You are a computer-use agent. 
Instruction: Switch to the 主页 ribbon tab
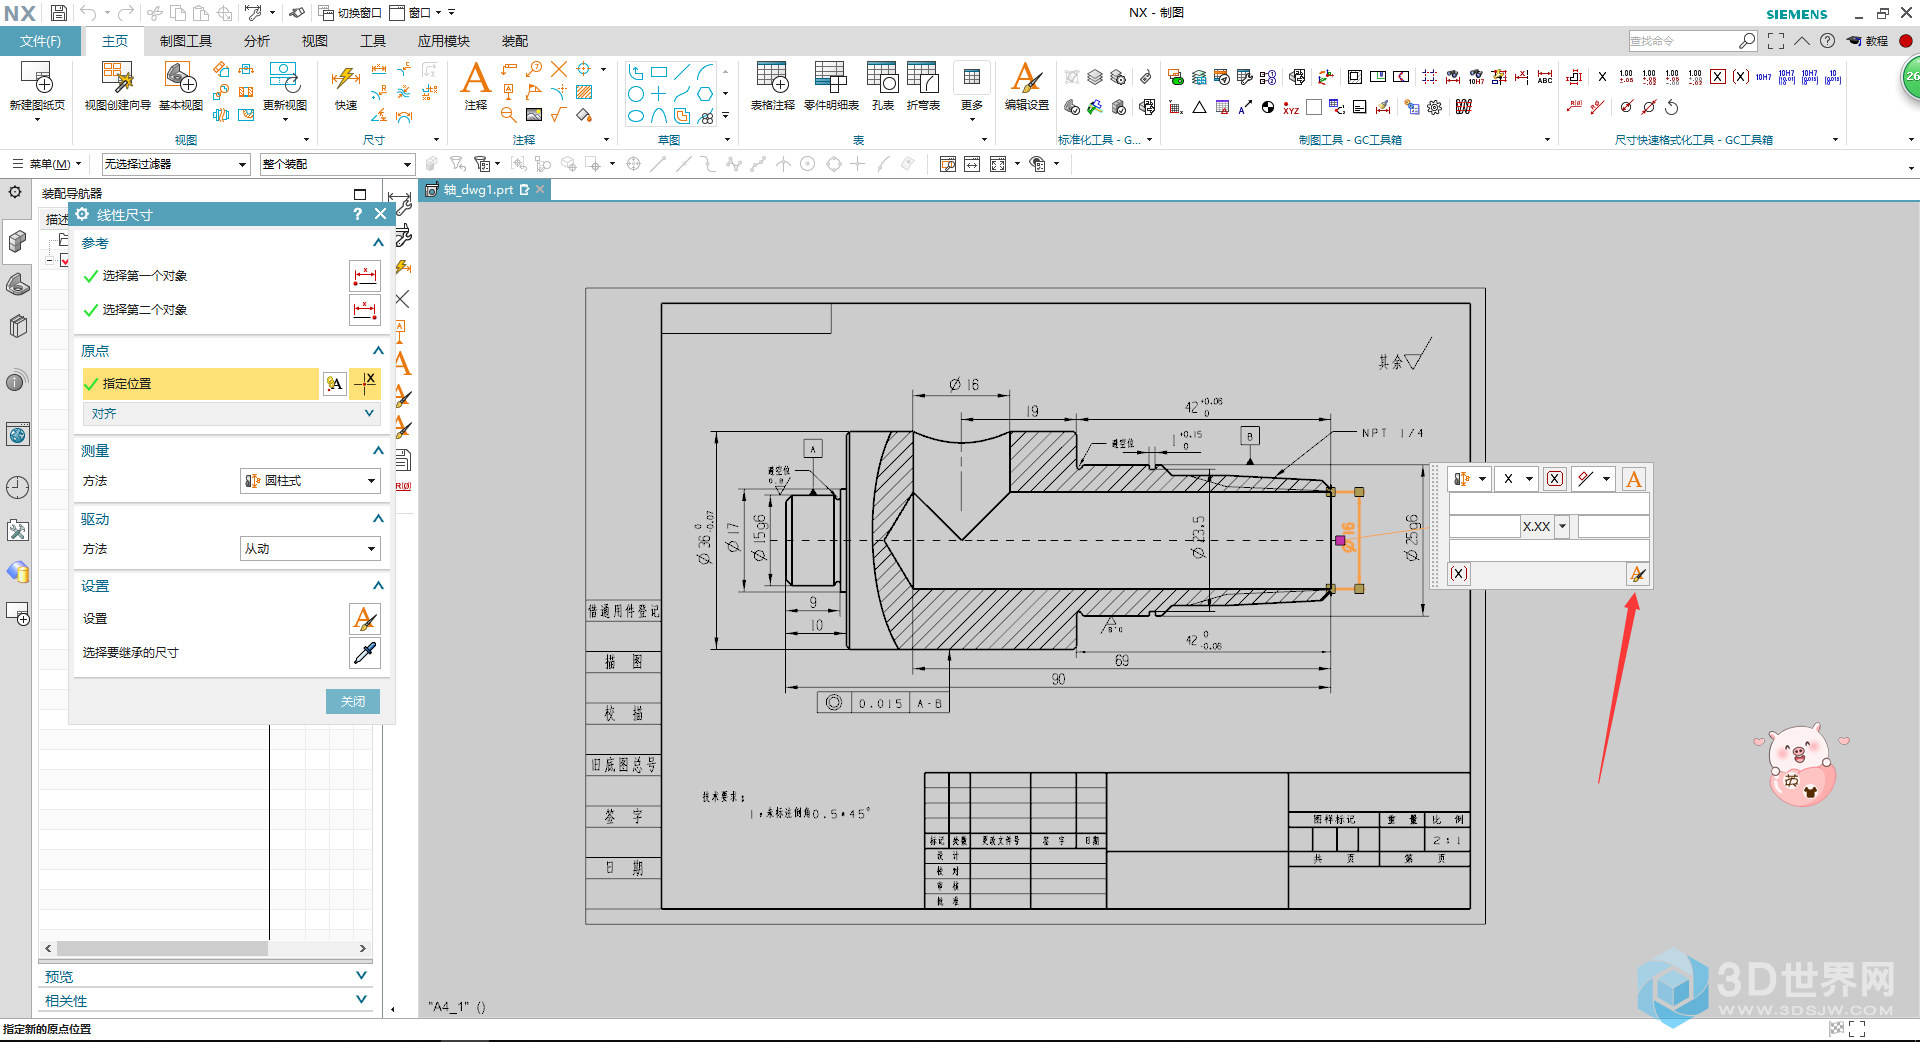tap(115, 41)
